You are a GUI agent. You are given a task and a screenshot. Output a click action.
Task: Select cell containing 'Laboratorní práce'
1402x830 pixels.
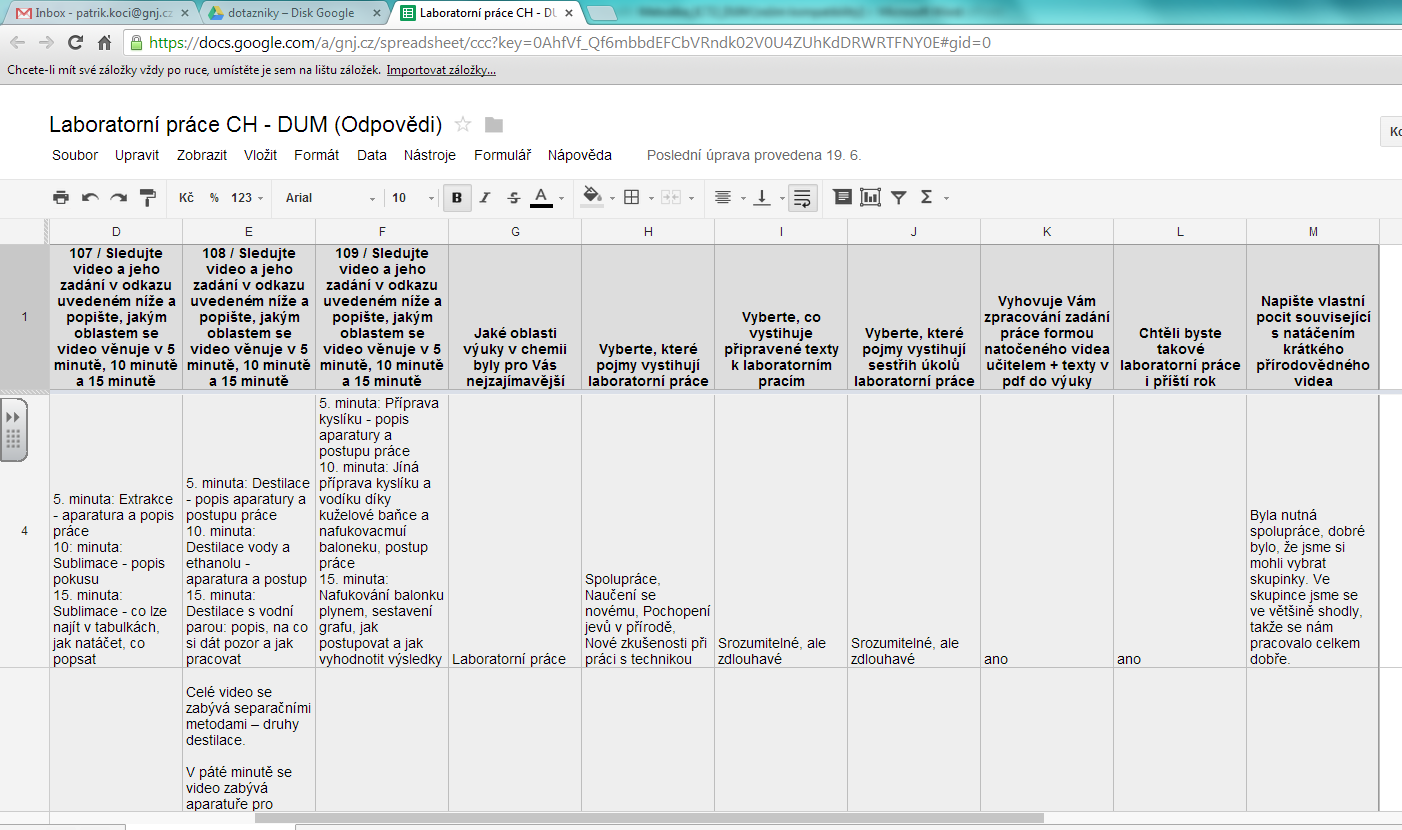pyautogui.click(x=515, y=530)
